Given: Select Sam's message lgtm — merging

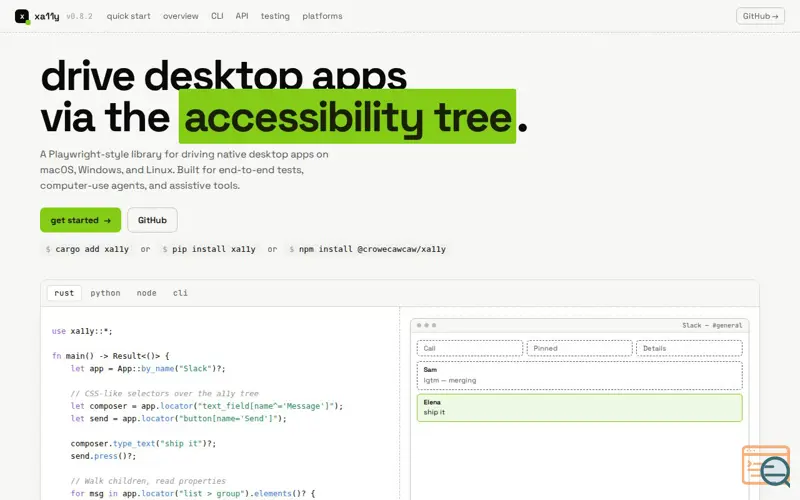Looking at the screenshot, I should (580, 375).
